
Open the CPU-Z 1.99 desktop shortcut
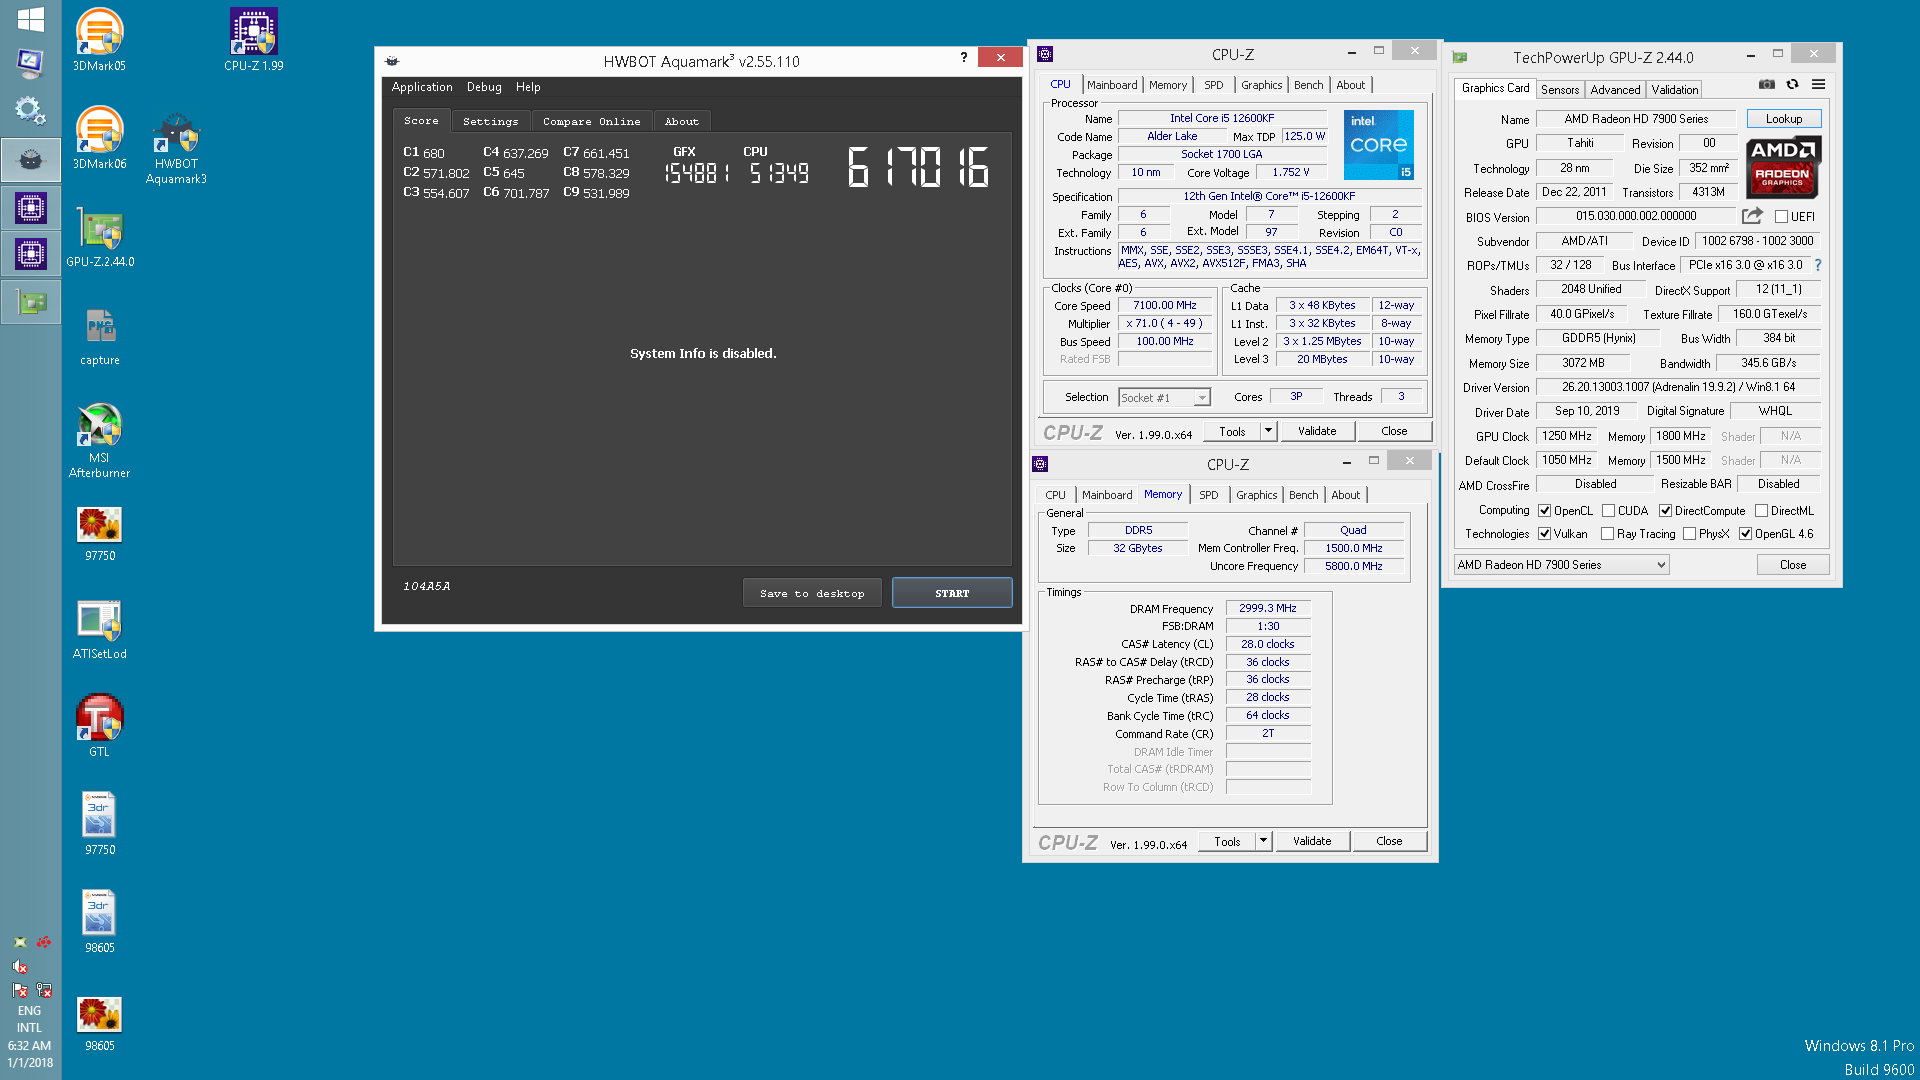point(253,40)
